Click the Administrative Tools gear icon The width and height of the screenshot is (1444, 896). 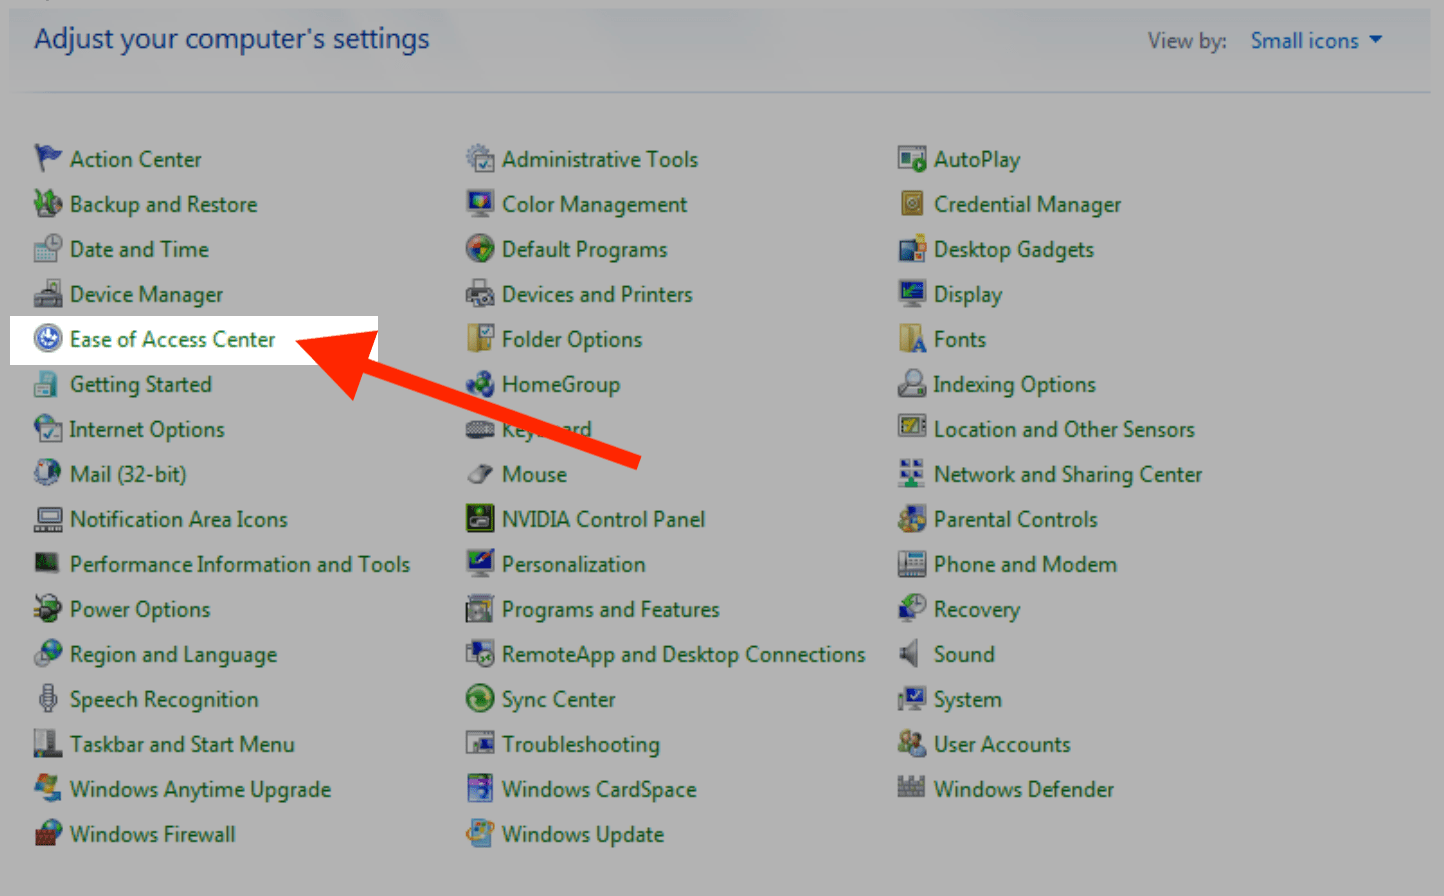(x=480, y=158)
